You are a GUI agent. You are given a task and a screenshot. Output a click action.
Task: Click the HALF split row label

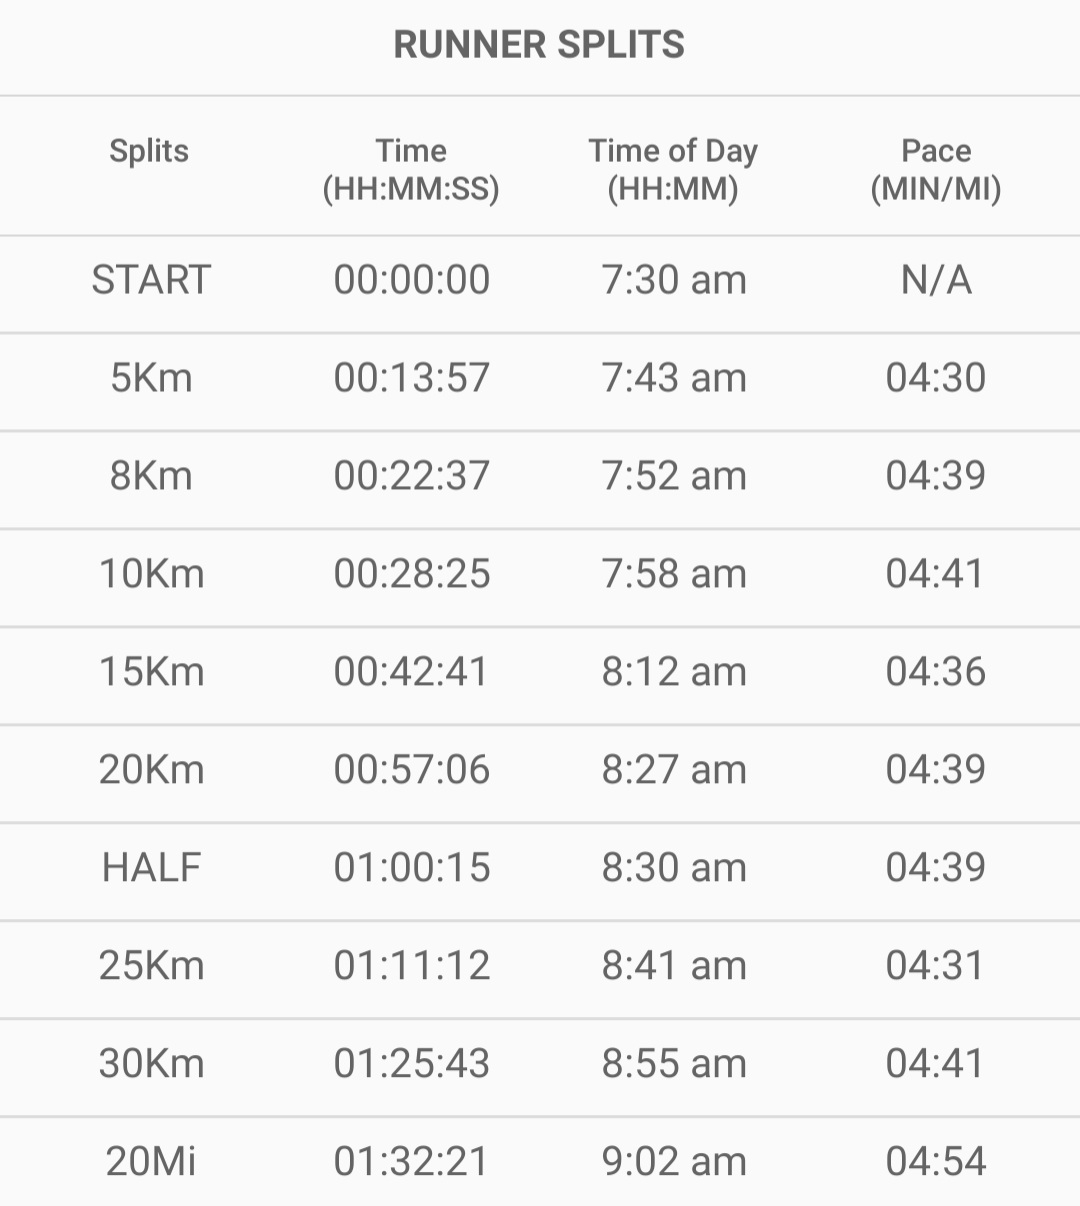151,868
